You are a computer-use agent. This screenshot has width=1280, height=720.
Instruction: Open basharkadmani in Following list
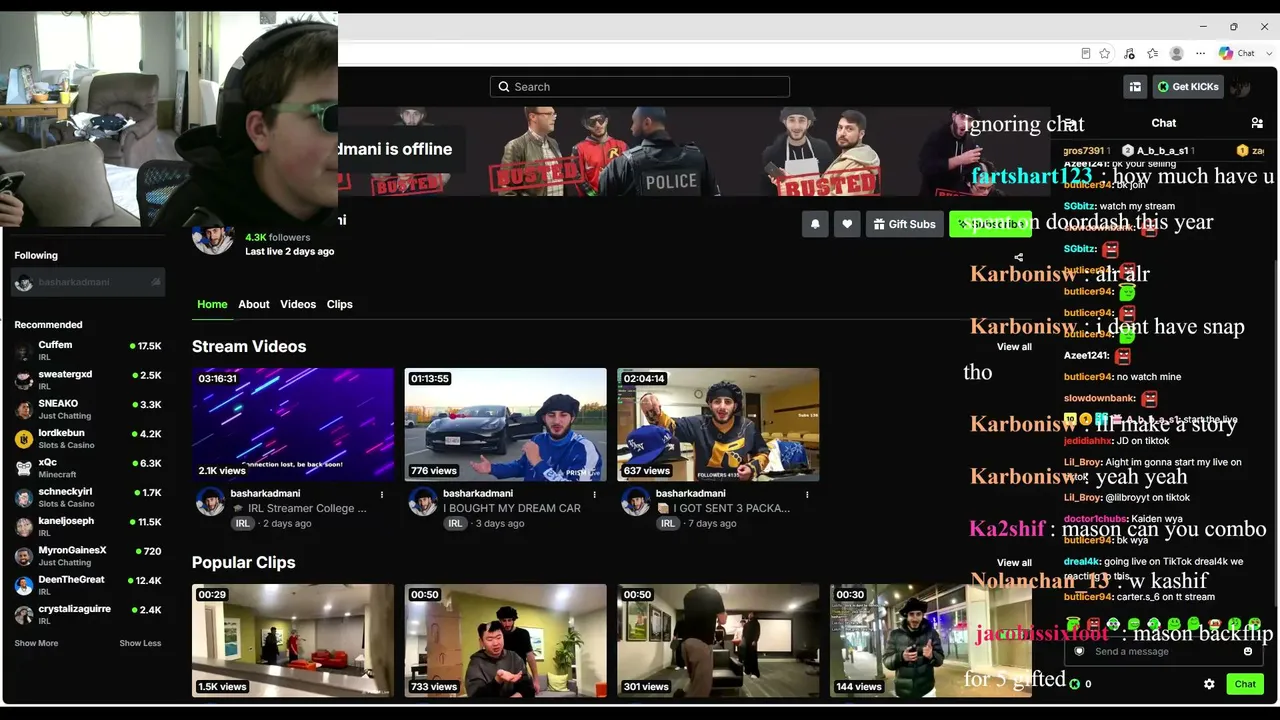pos(88,282)
